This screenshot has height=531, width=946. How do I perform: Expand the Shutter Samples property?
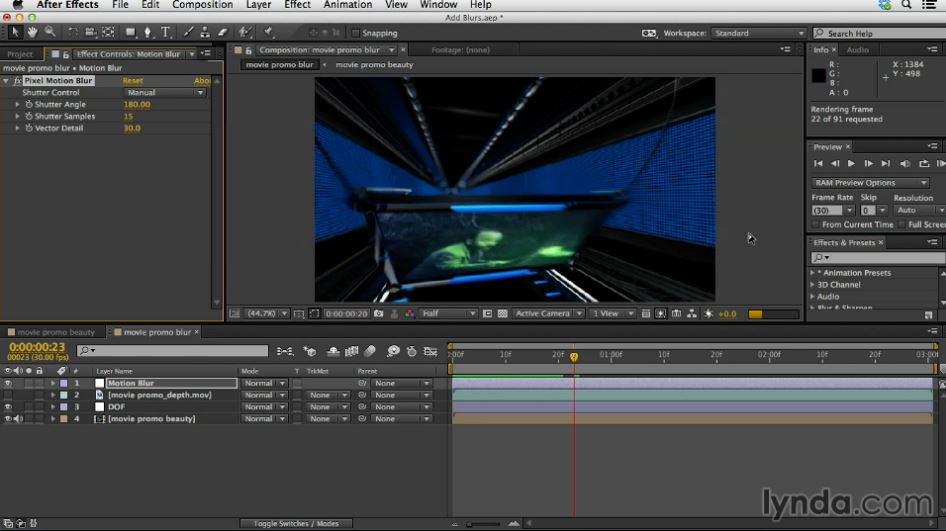[x=17, y=116]
